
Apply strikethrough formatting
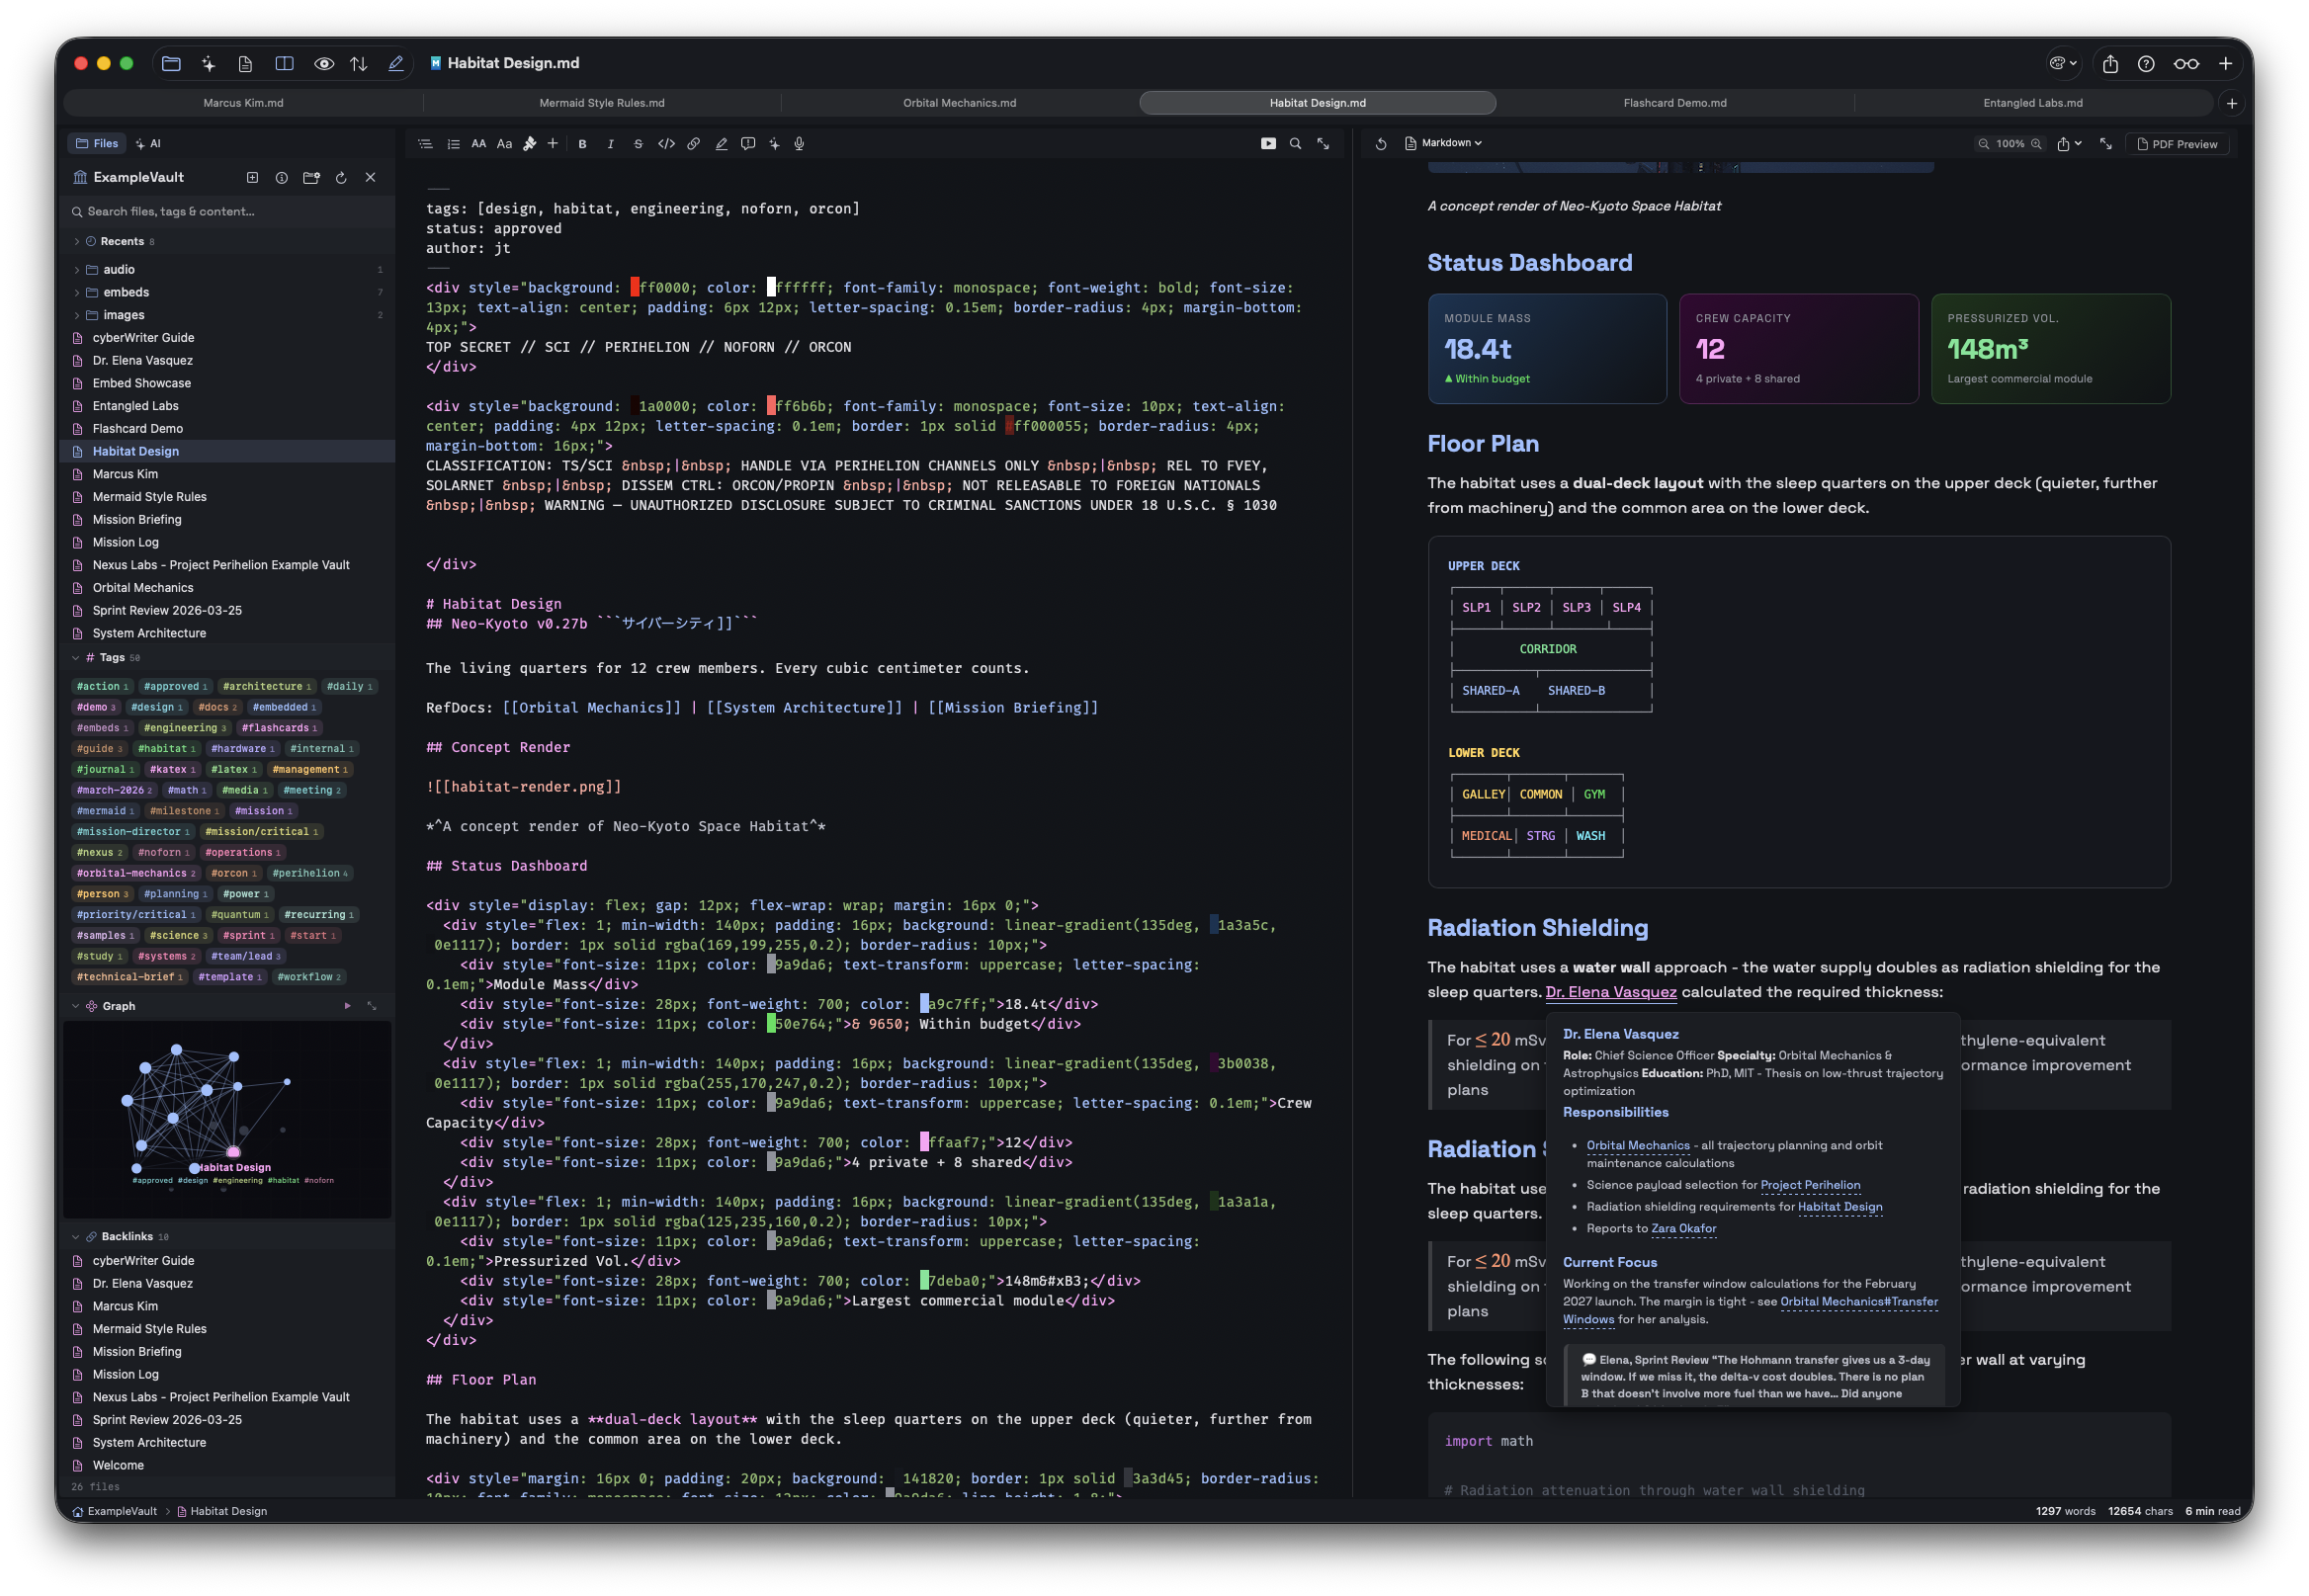pos(637,143)
